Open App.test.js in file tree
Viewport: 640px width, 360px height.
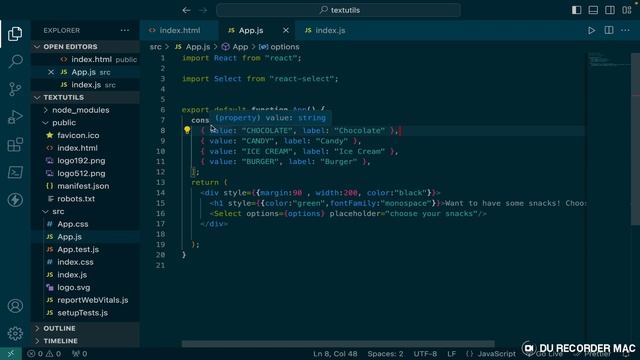point(85,249)
